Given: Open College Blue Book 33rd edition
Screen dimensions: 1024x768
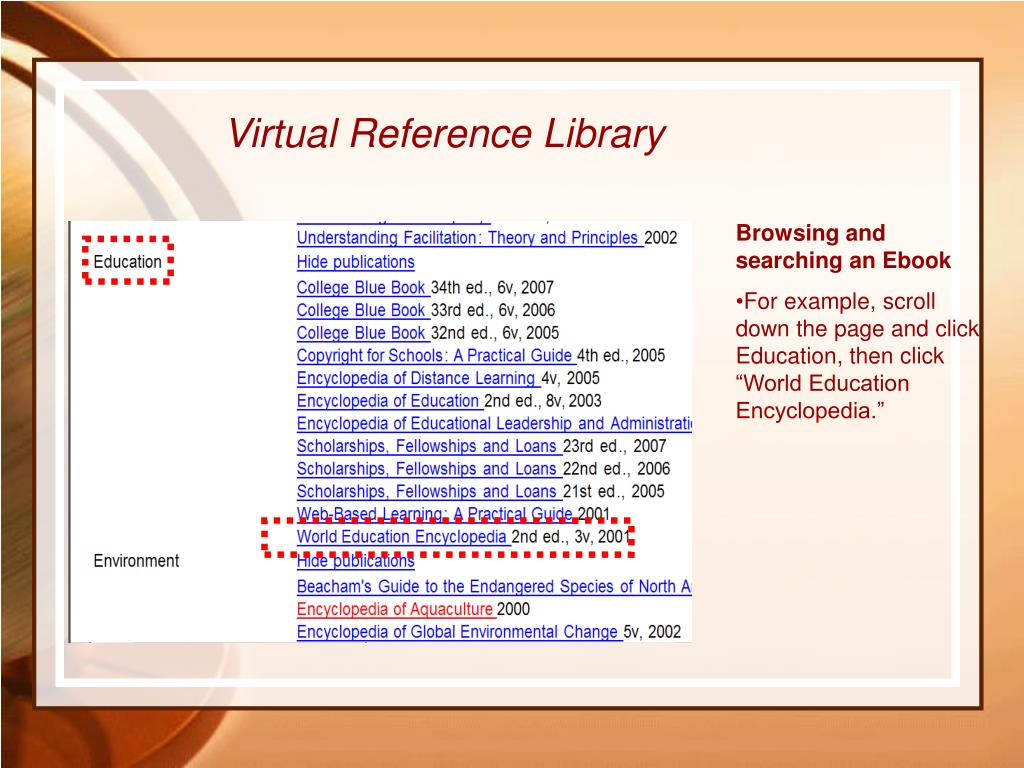Looking at the screenshot, I should point(361,310).
